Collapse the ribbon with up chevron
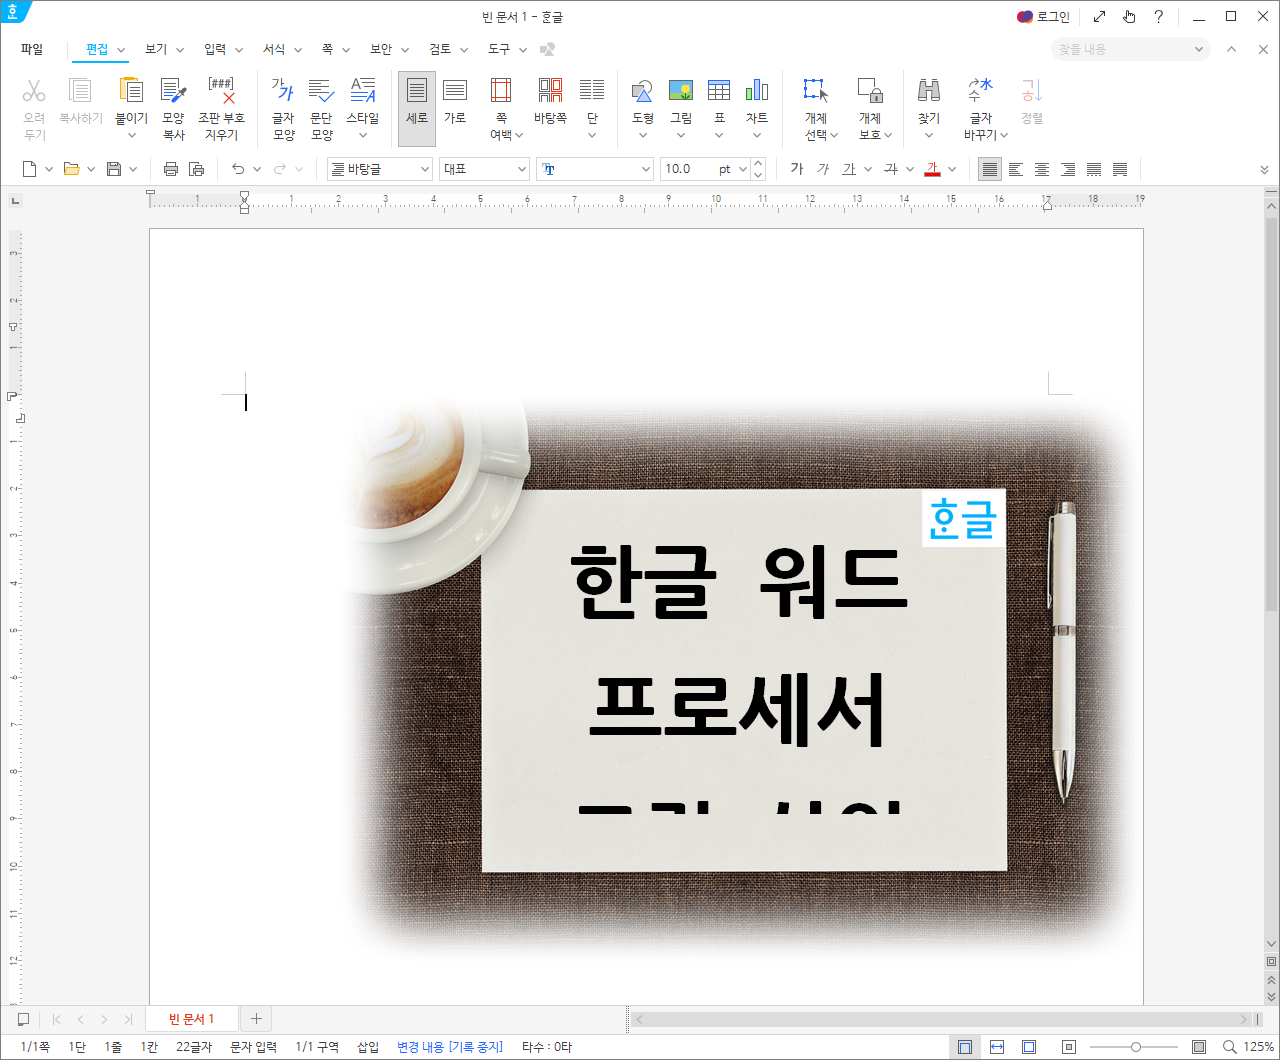Screen dimensions: 1280x1060 [x=1232, y=49]
